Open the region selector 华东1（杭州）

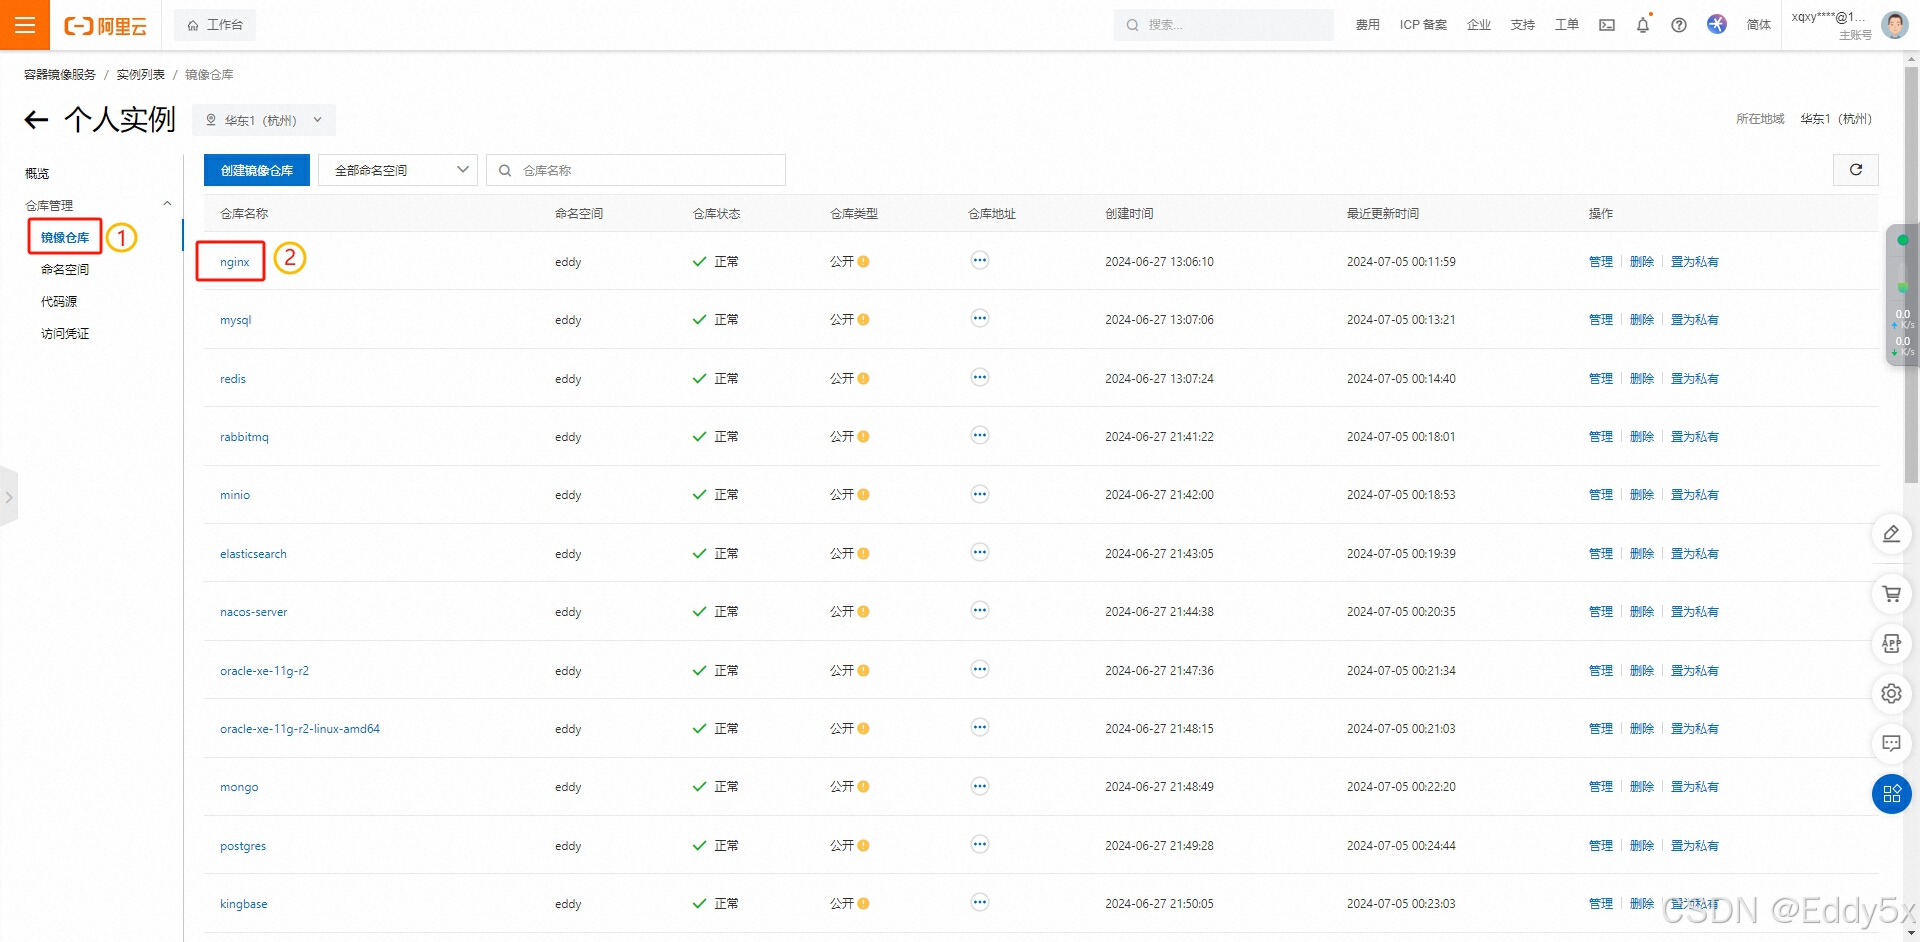264,120
